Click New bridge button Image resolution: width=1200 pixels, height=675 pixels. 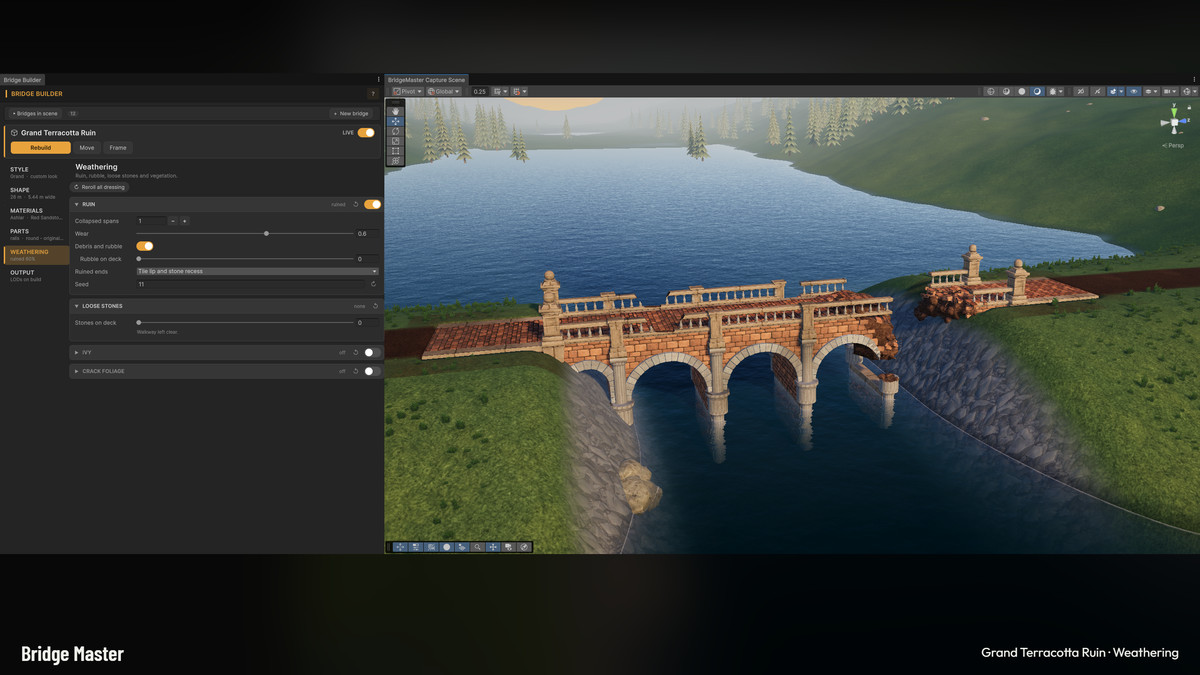click(x=352, y=114)
